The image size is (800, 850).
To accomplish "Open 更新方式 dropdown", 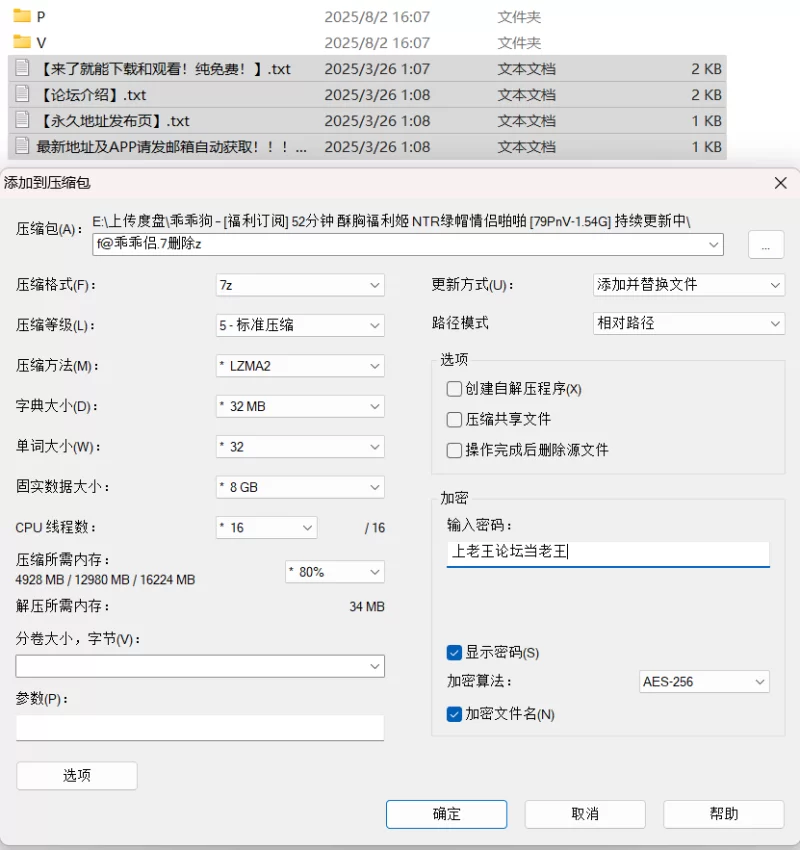I will point(689,285).
